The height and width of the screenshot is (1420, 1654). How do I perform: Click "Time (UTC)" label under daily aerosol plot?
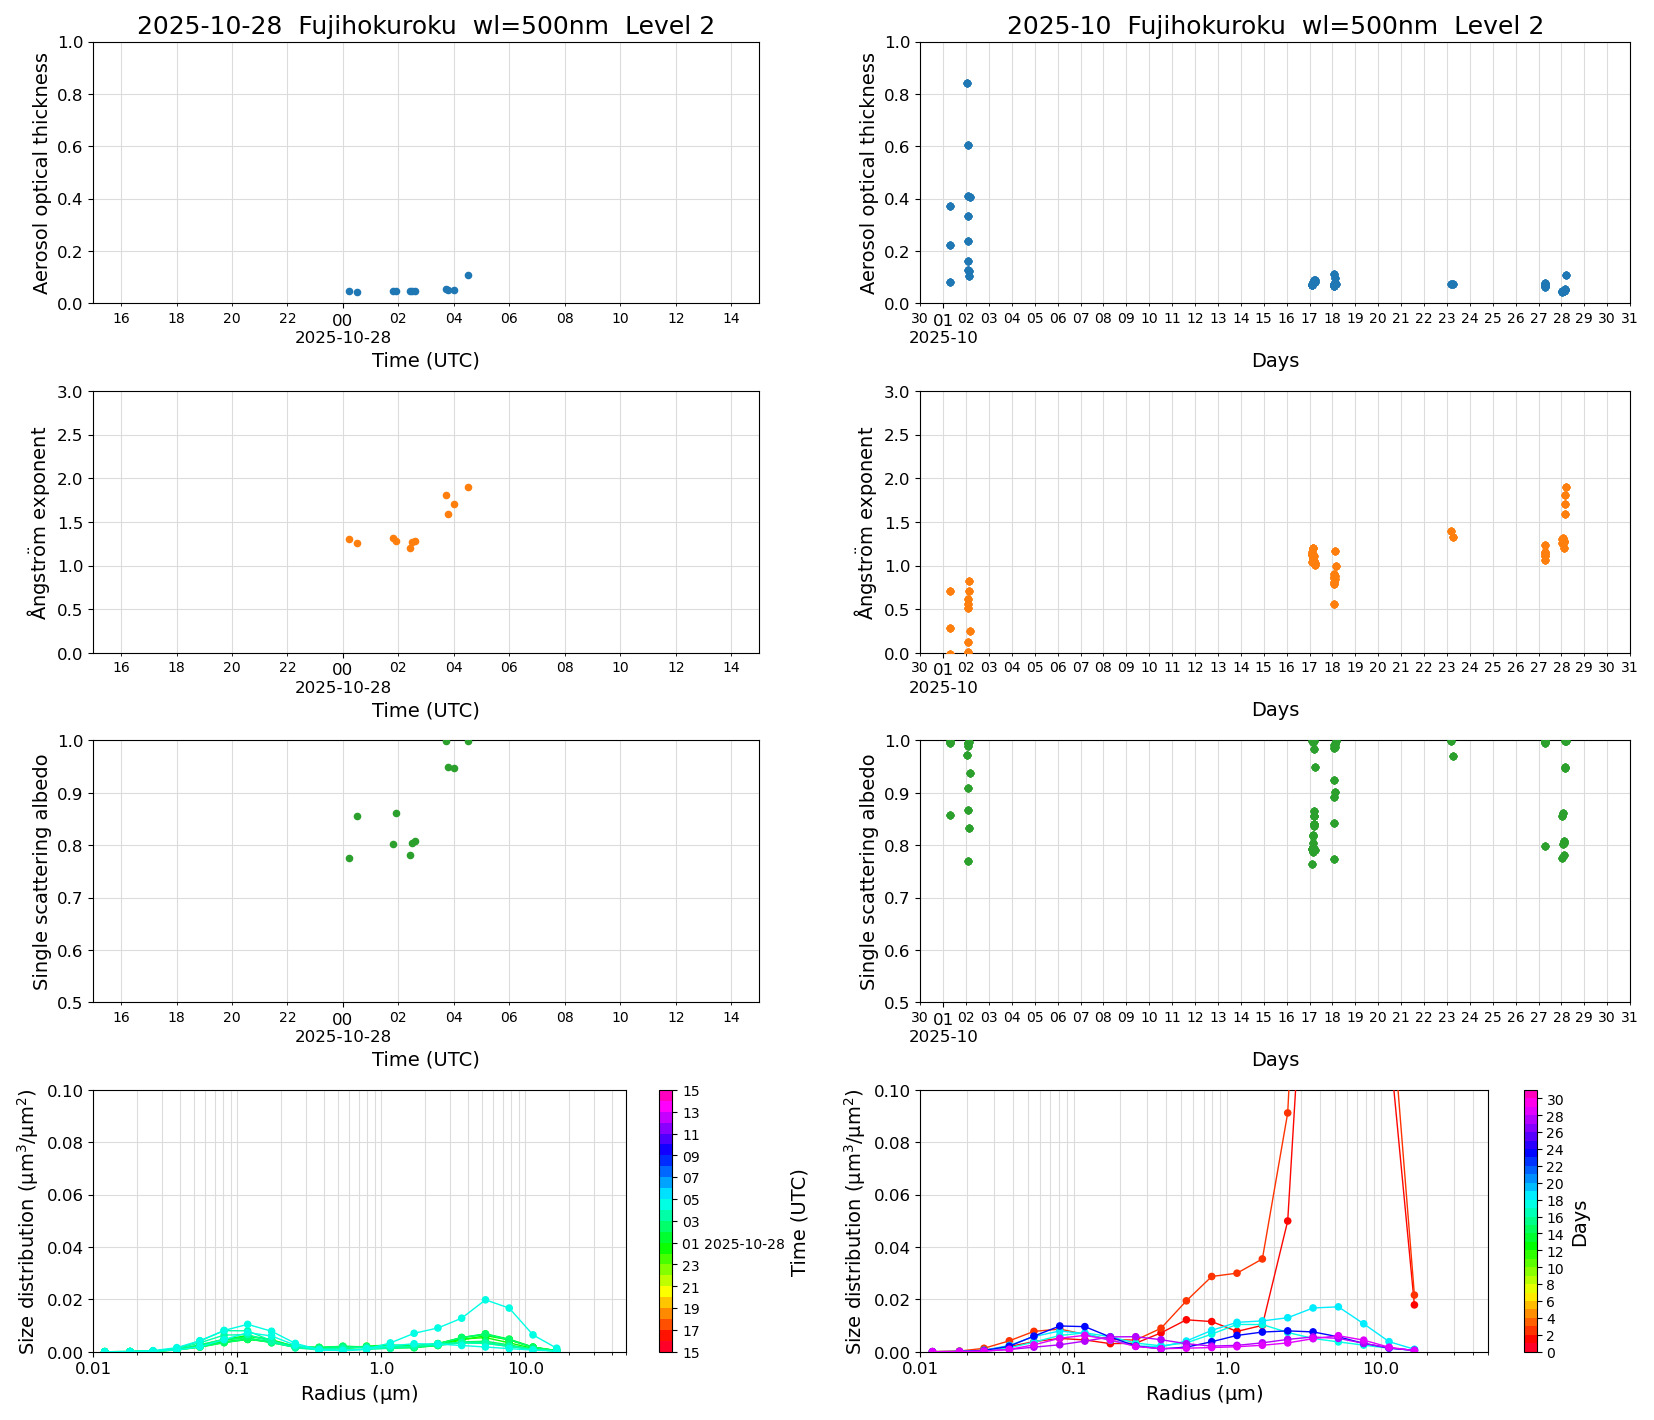425,360
